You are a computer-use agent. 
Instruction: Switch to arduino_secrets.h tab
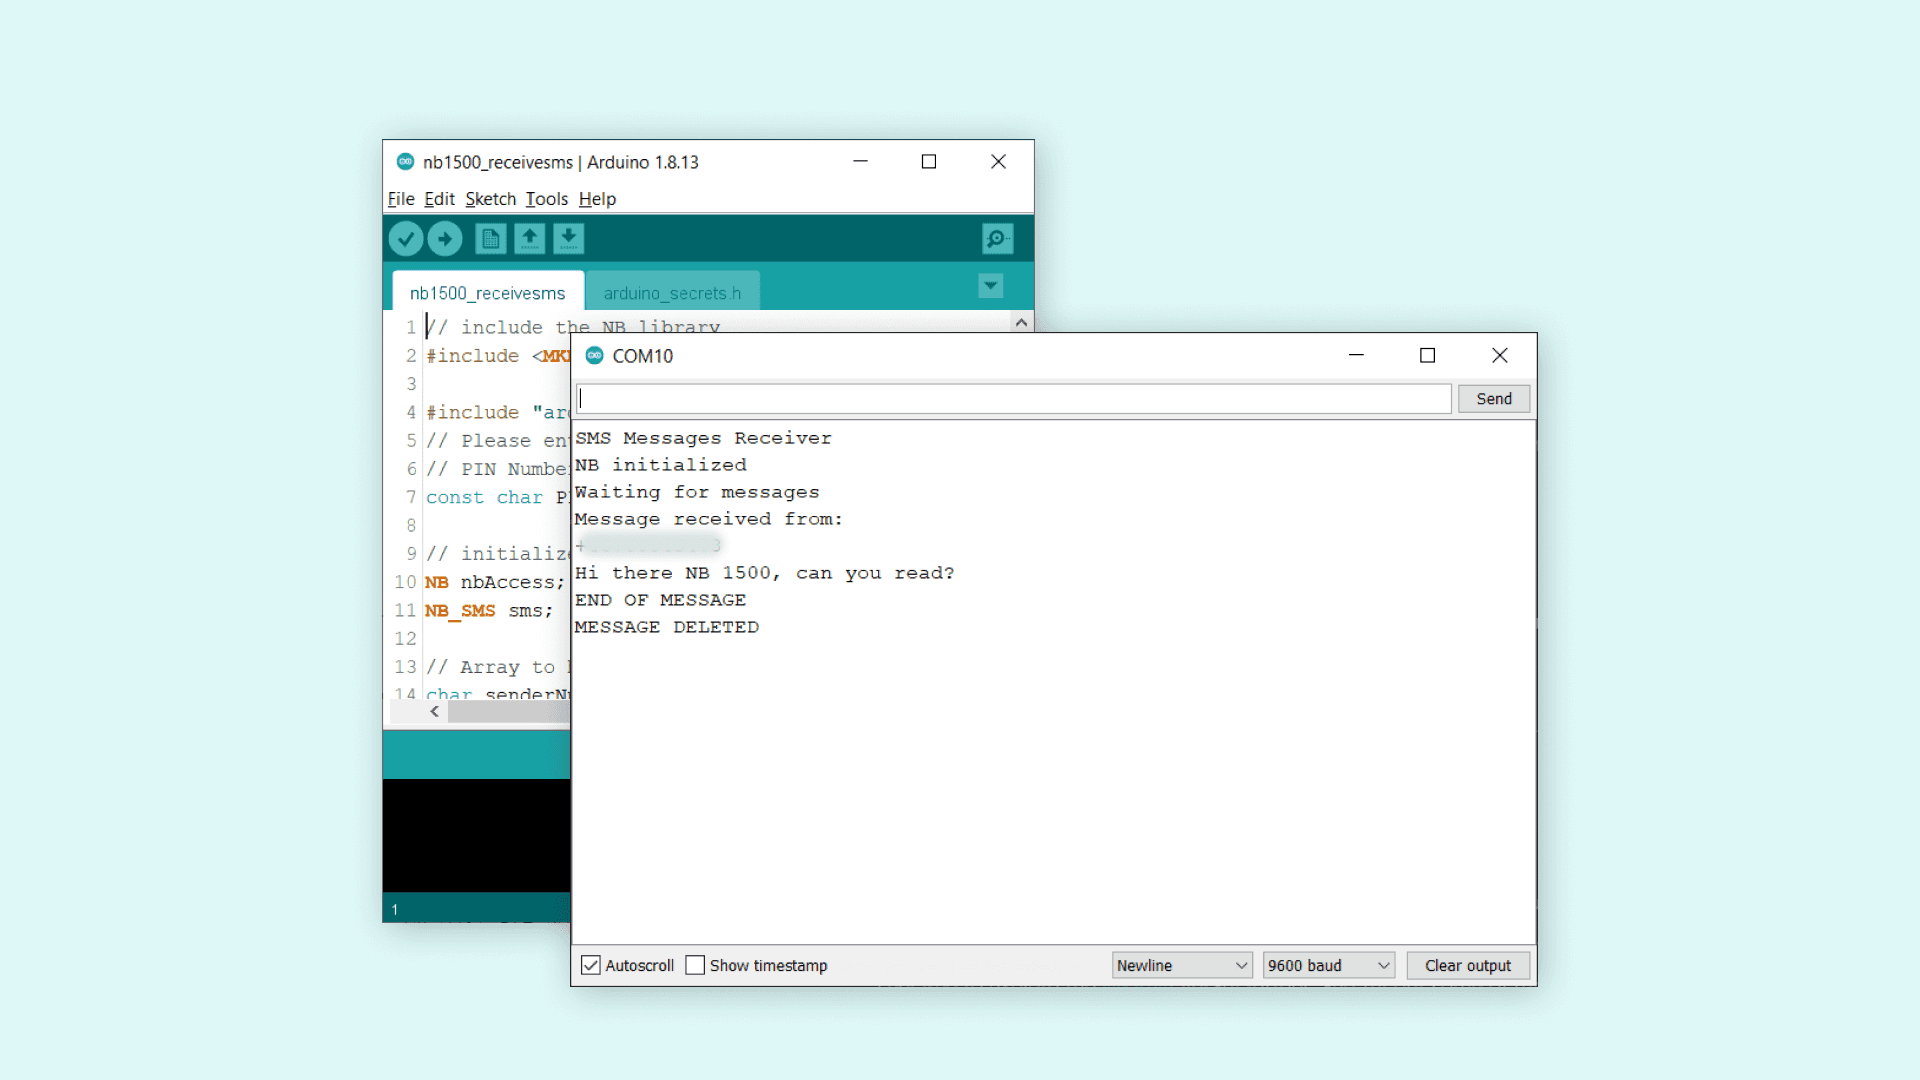(x=672, y=293)
